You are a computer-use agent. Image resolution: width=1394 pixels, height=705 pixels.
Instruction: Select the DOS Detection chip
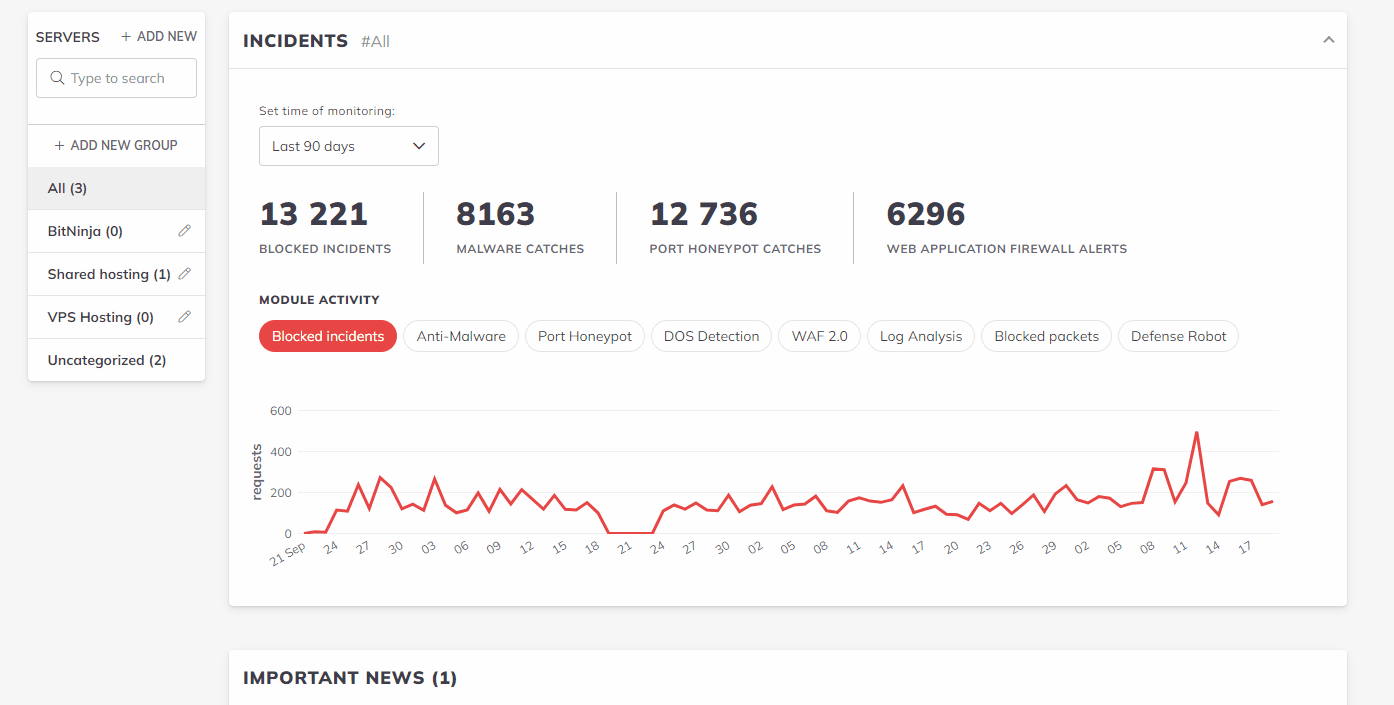point(712,337)
